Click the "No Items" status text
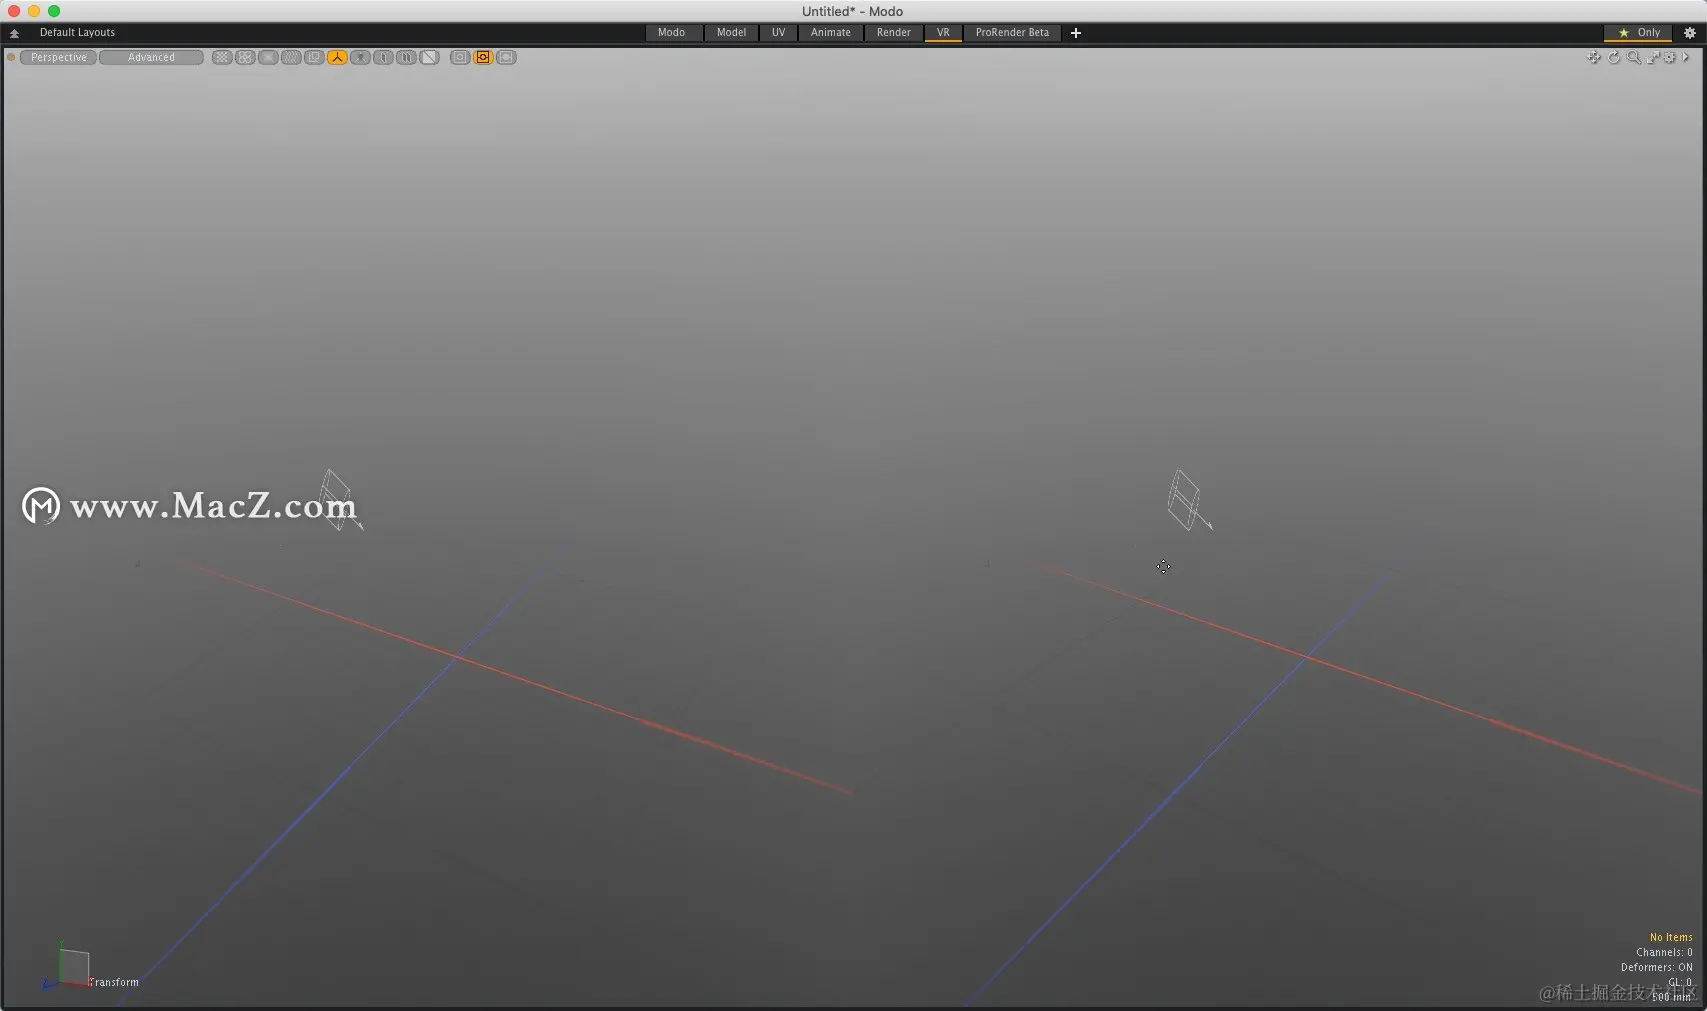Image resolution: width=1707 pixels, height=1011 pixels. click(x=1671, y=937)
